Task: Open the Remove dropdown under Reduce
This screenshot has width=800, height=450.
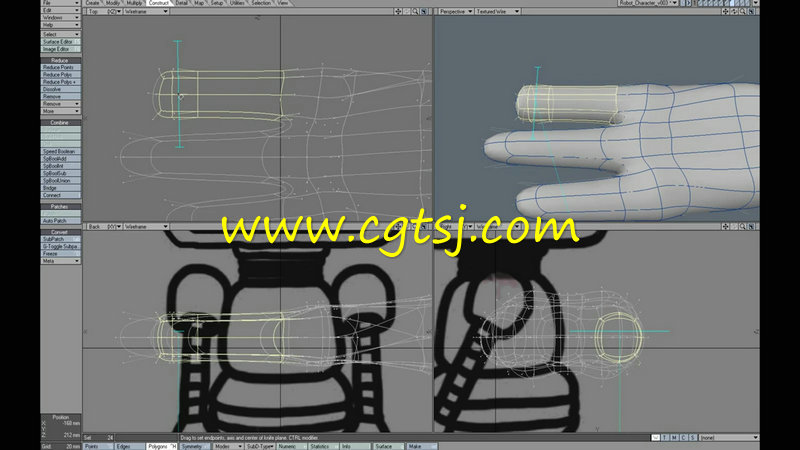Action: (x=61, y=104)
